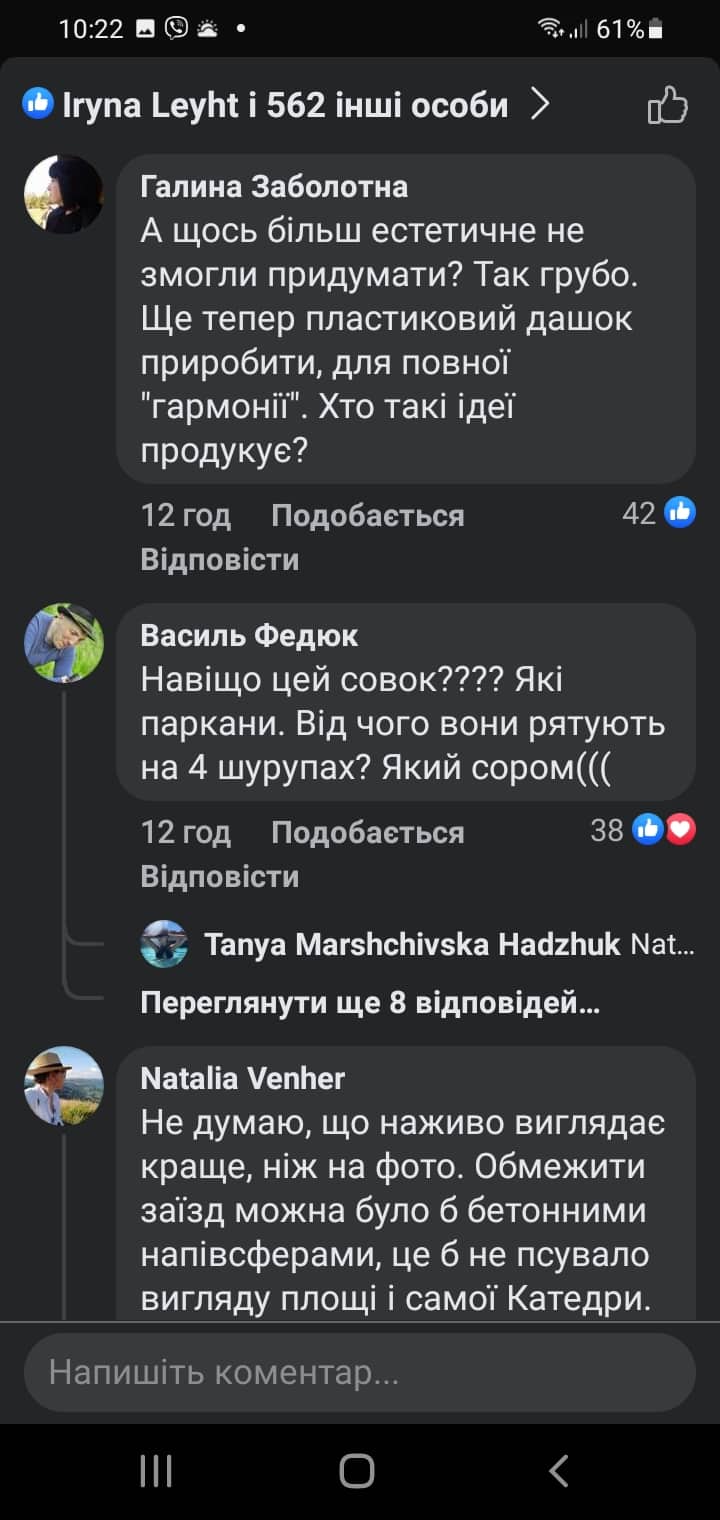This screenshot has width=720, height=1520.
Task: Tap the thumbs-up Like icon in top right
Action: pyautogui.click(x=668, y=105)
